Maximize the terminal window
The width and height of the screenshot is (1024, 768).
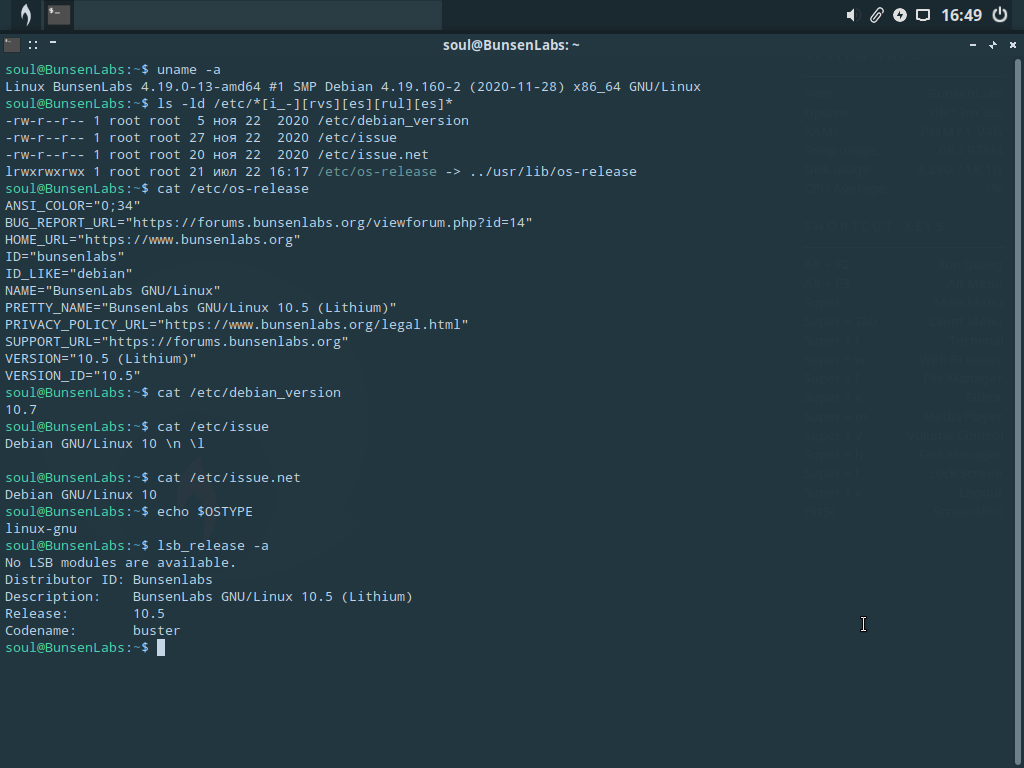tap(993, 45)
